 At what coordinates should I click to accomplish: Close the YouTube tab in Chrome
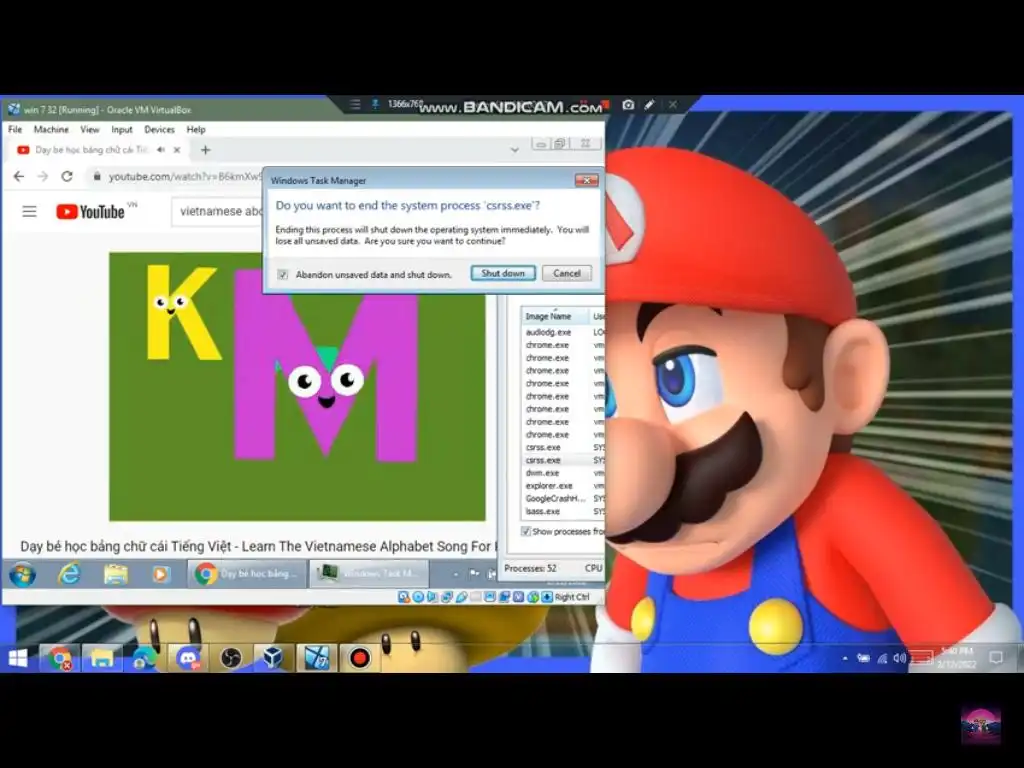[x=177, y=150]
